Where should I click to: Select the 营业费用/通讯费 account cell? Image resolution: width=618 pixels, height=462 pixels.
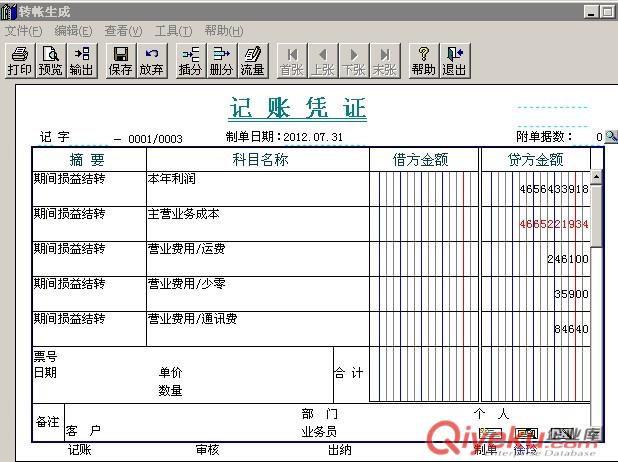click(258, 329)
